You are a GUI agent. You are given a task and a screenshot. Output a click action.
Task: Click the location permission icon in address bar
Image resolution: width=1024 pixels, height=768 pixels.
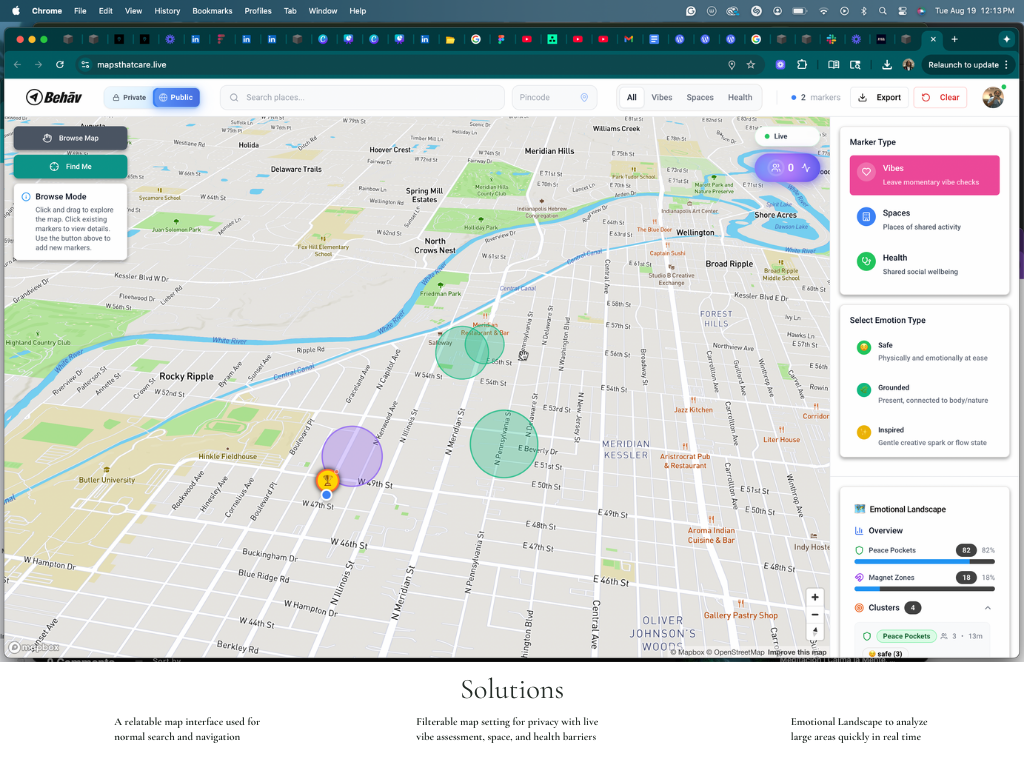tap(731, 65)
